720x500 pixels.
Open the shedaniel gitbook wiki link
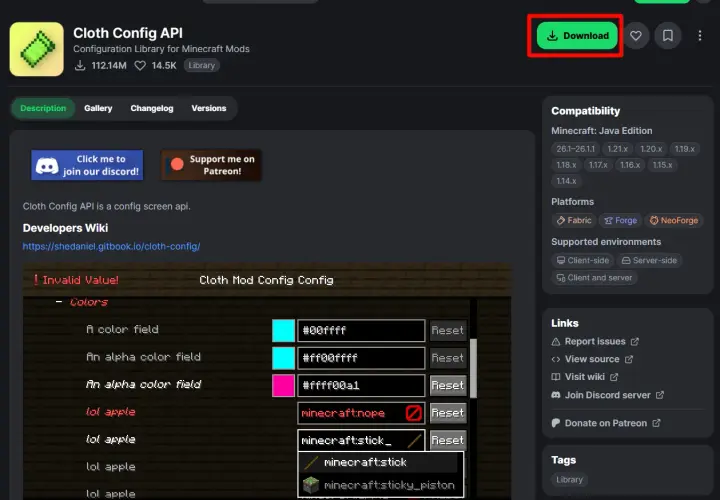[112, 247]
